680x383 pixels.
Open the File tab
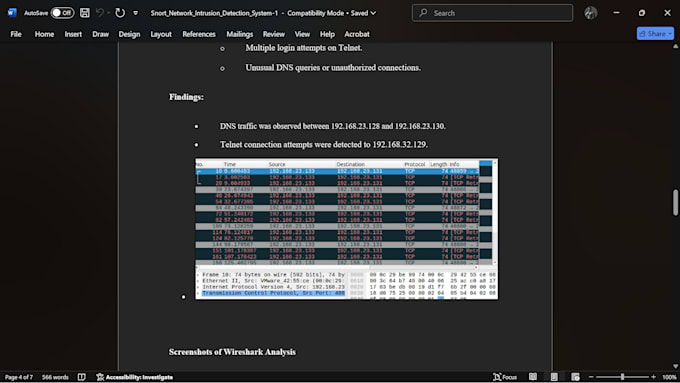(16, 34)
